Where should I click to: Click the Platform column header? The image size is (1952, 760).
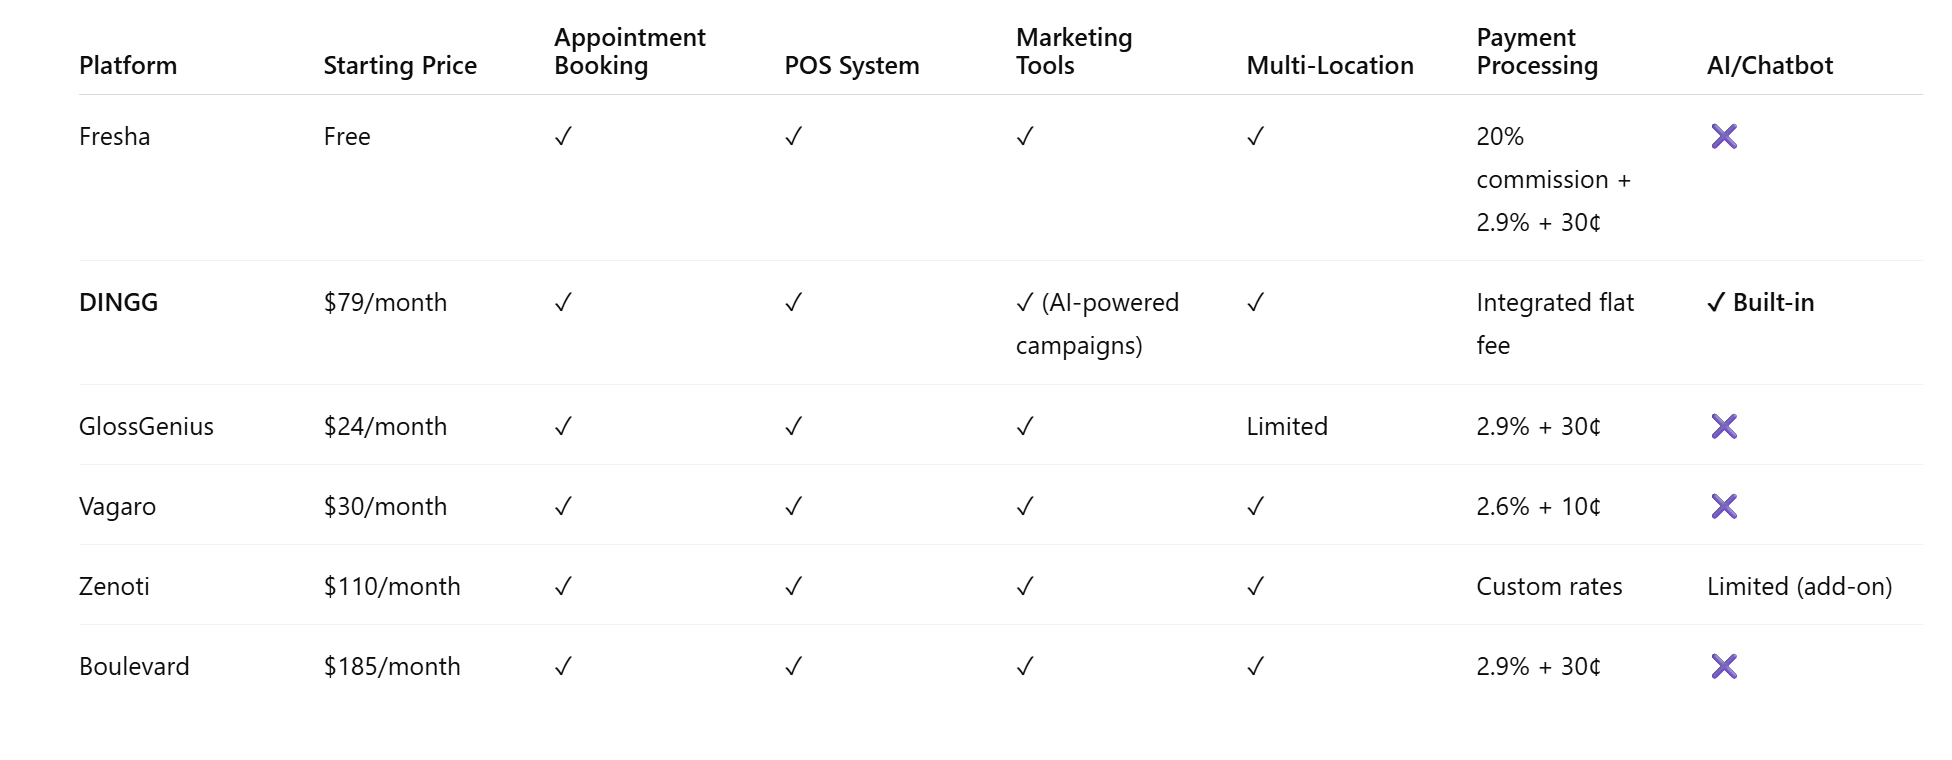point(128,66)
